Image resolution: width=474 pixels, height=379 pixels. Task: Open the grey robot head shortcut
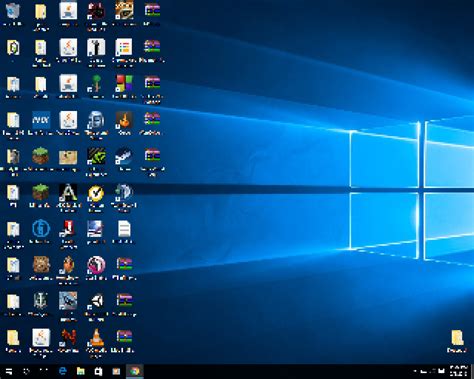point(96,120)
